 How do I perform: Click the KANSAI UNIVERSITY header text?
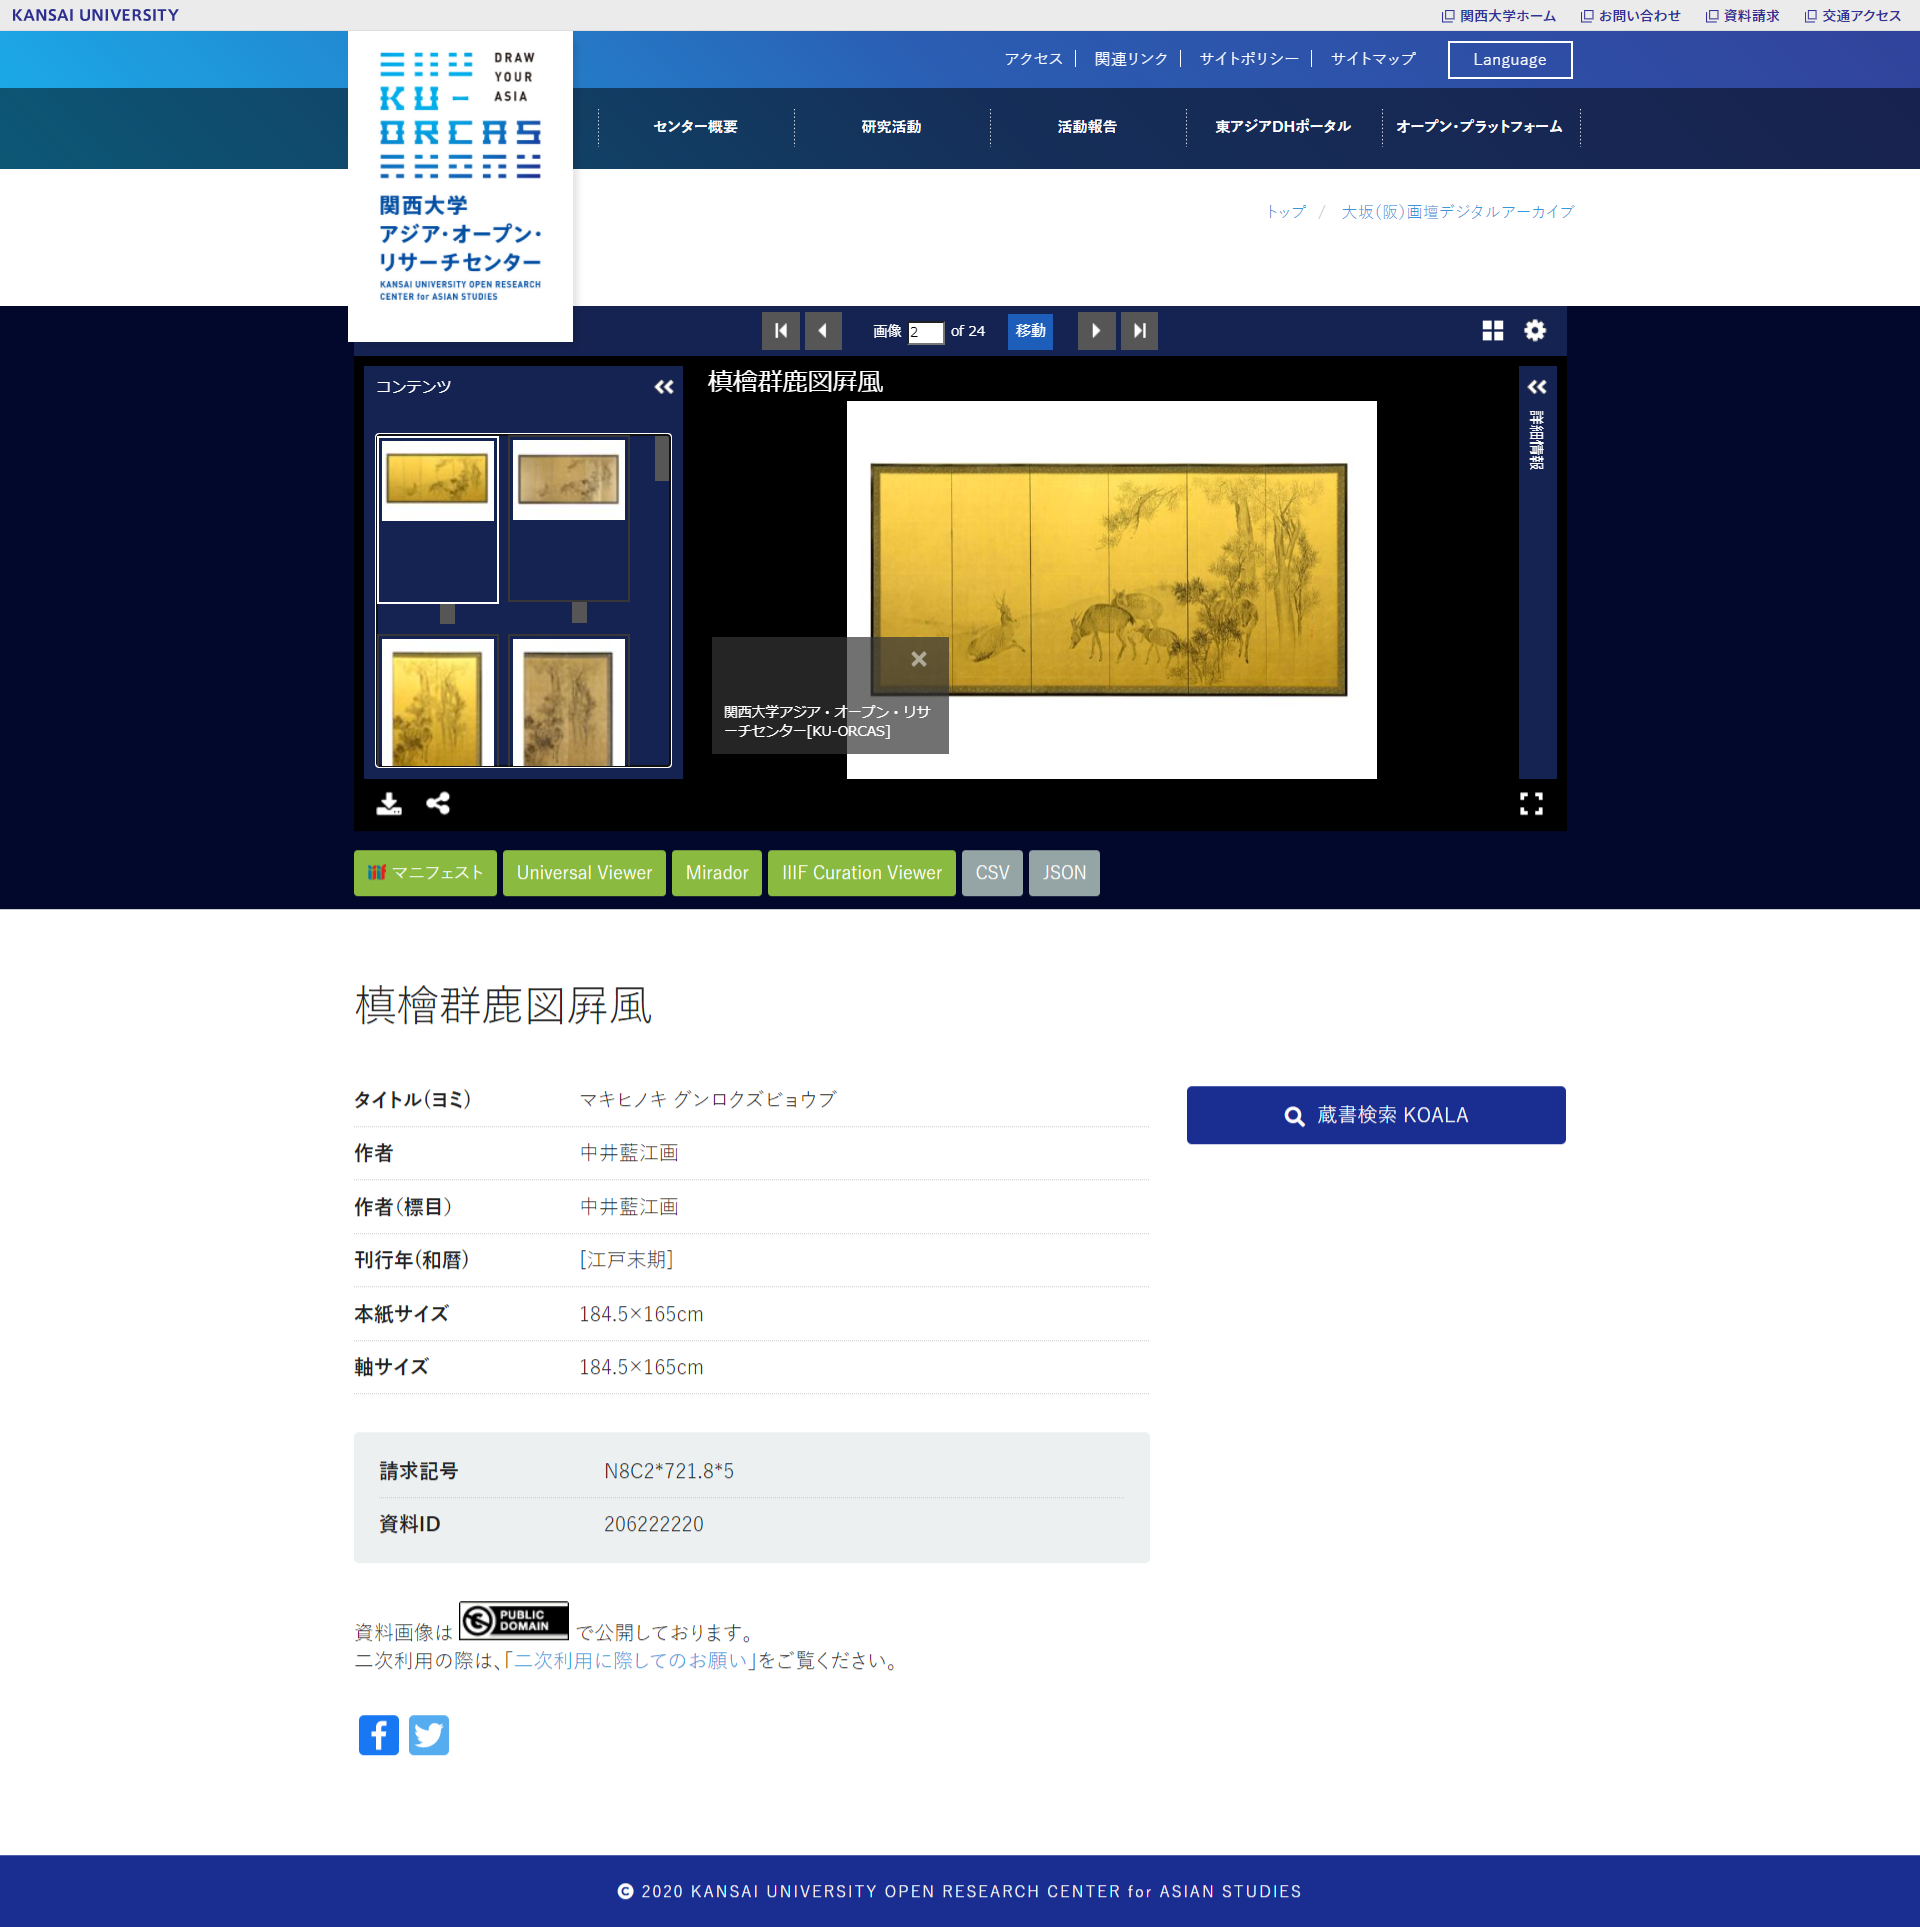coord(95,15)
